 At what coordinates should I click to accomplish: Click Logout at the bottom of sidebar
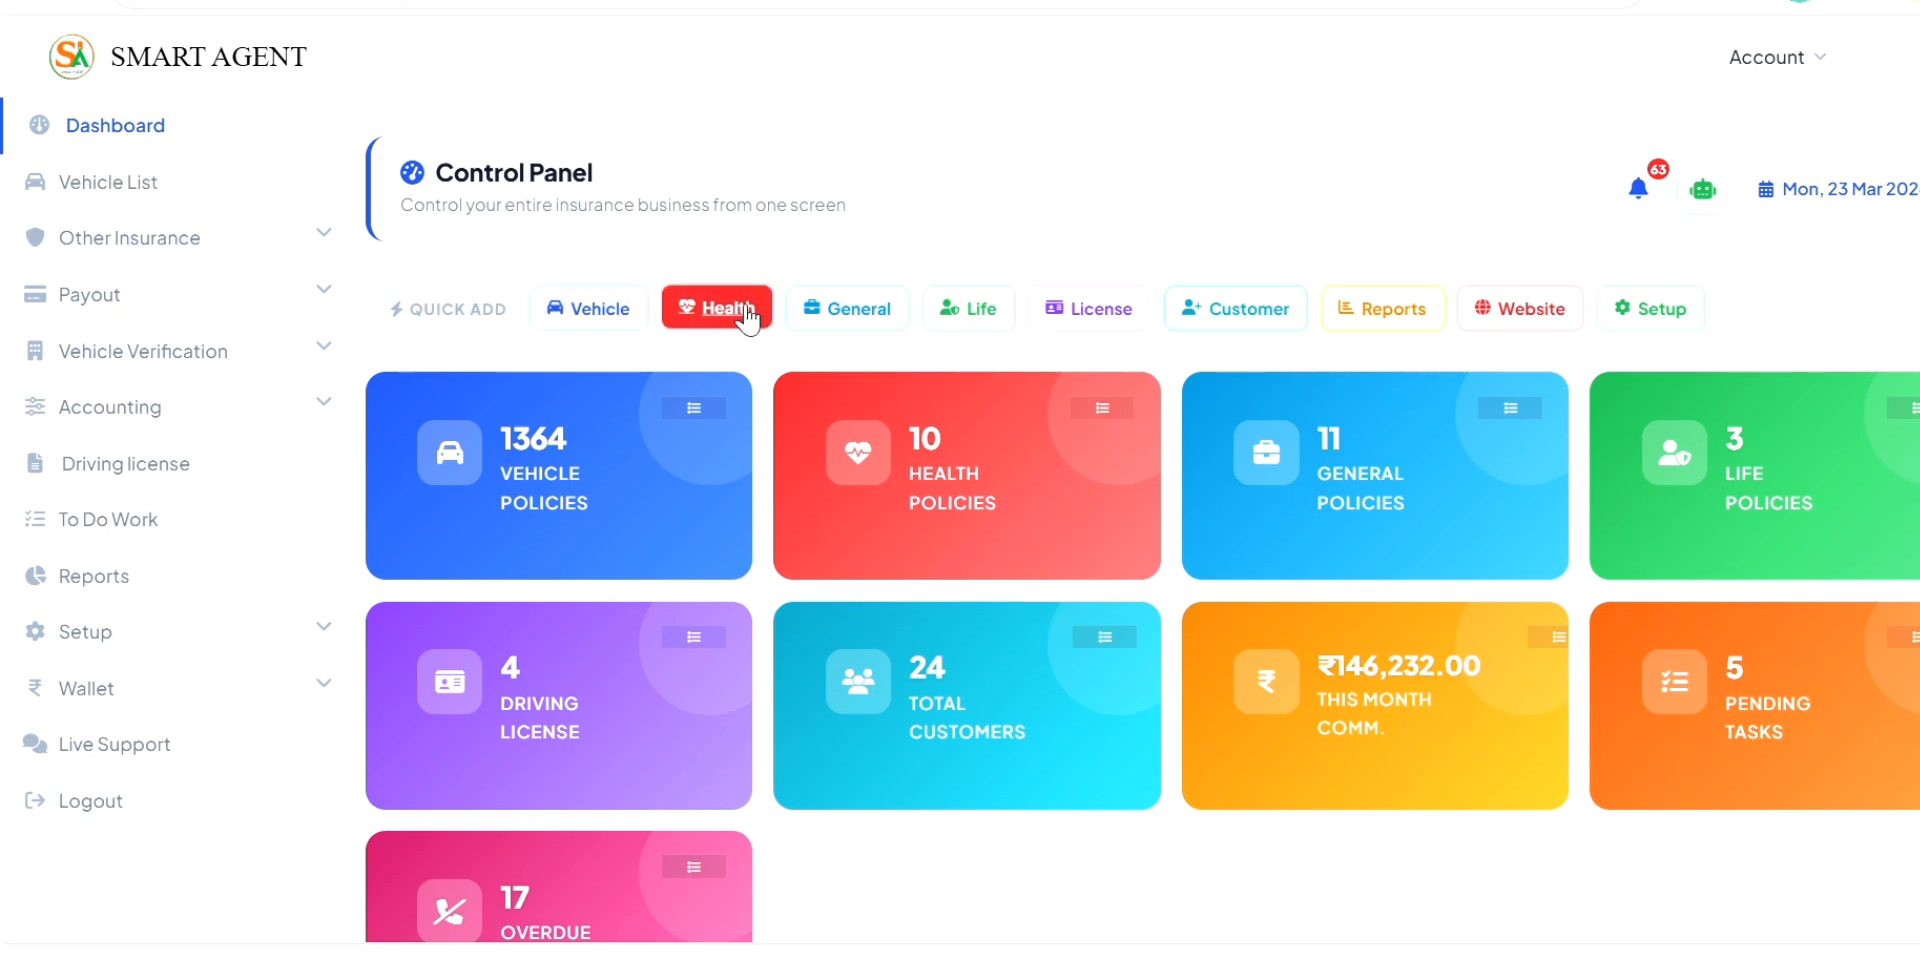(x=89, y=800)
